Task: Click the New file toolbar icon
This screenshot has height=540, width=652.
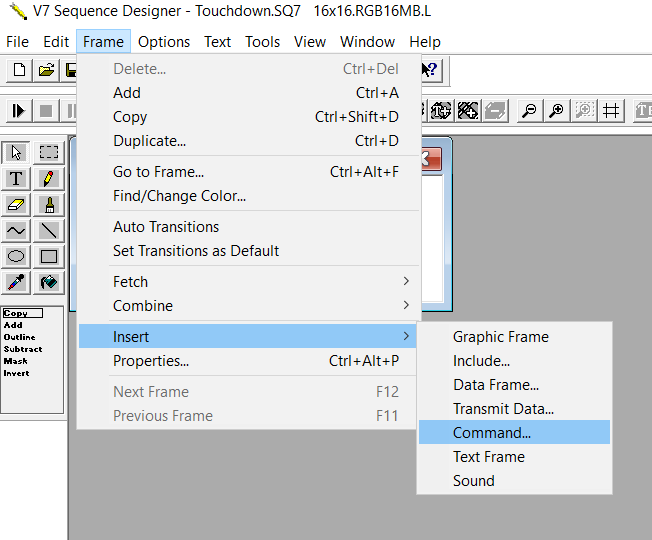Action: point(19,70)
